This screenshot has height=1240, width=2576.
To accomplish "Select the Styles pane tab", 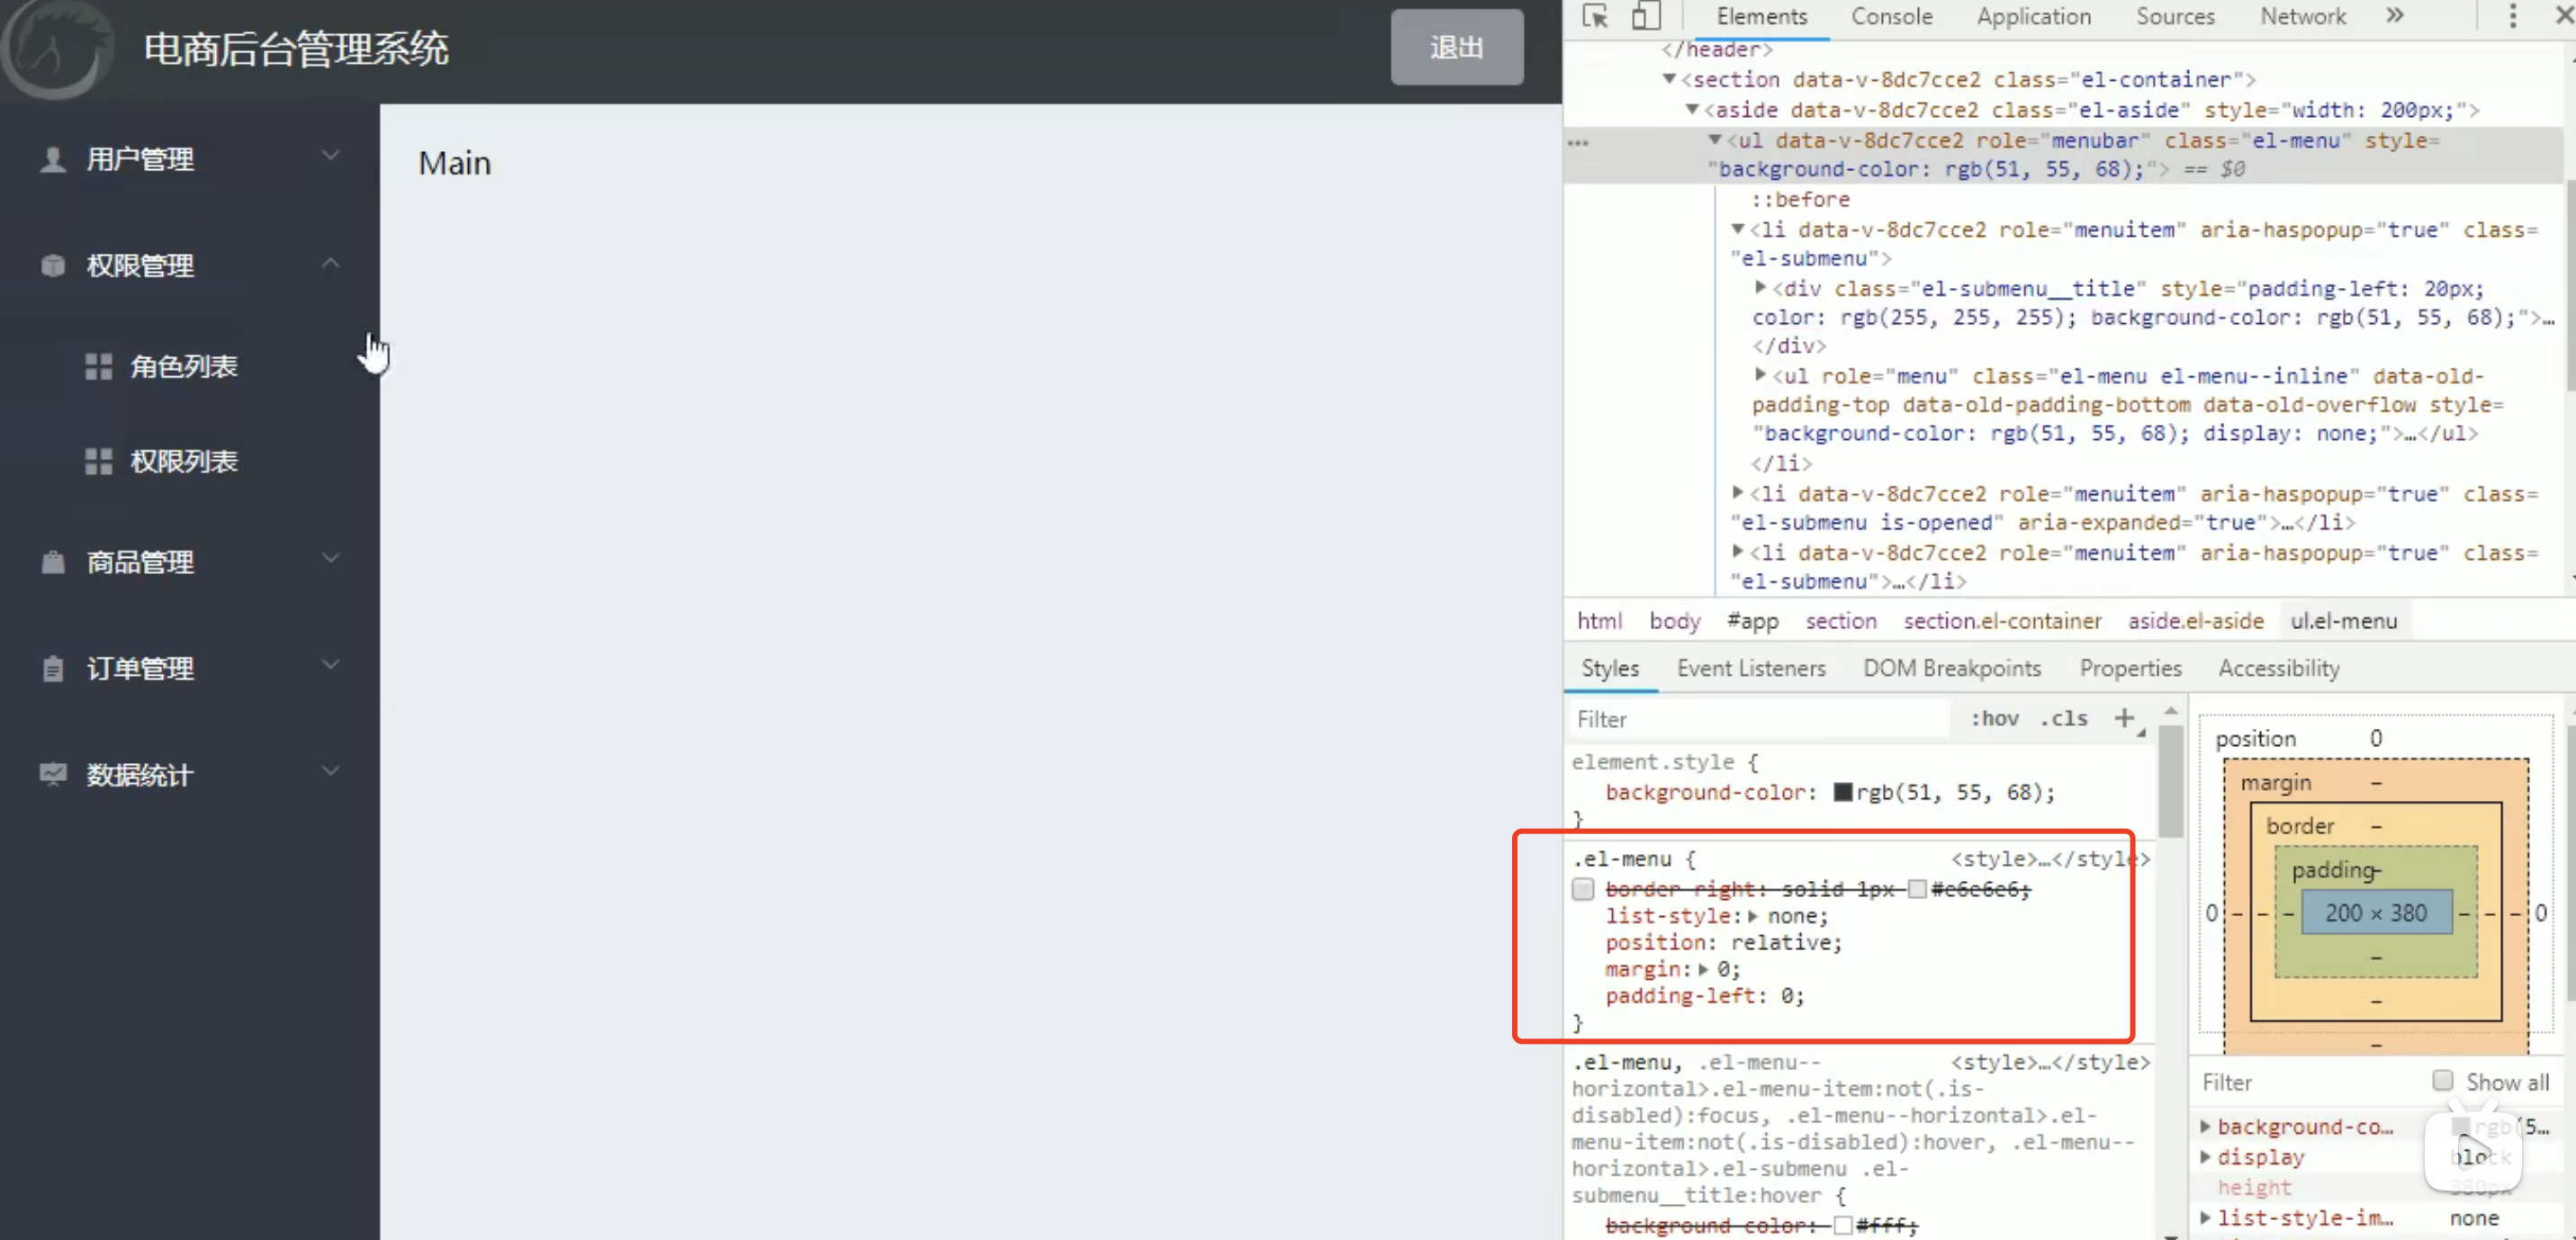I will tap(1610, 668).
